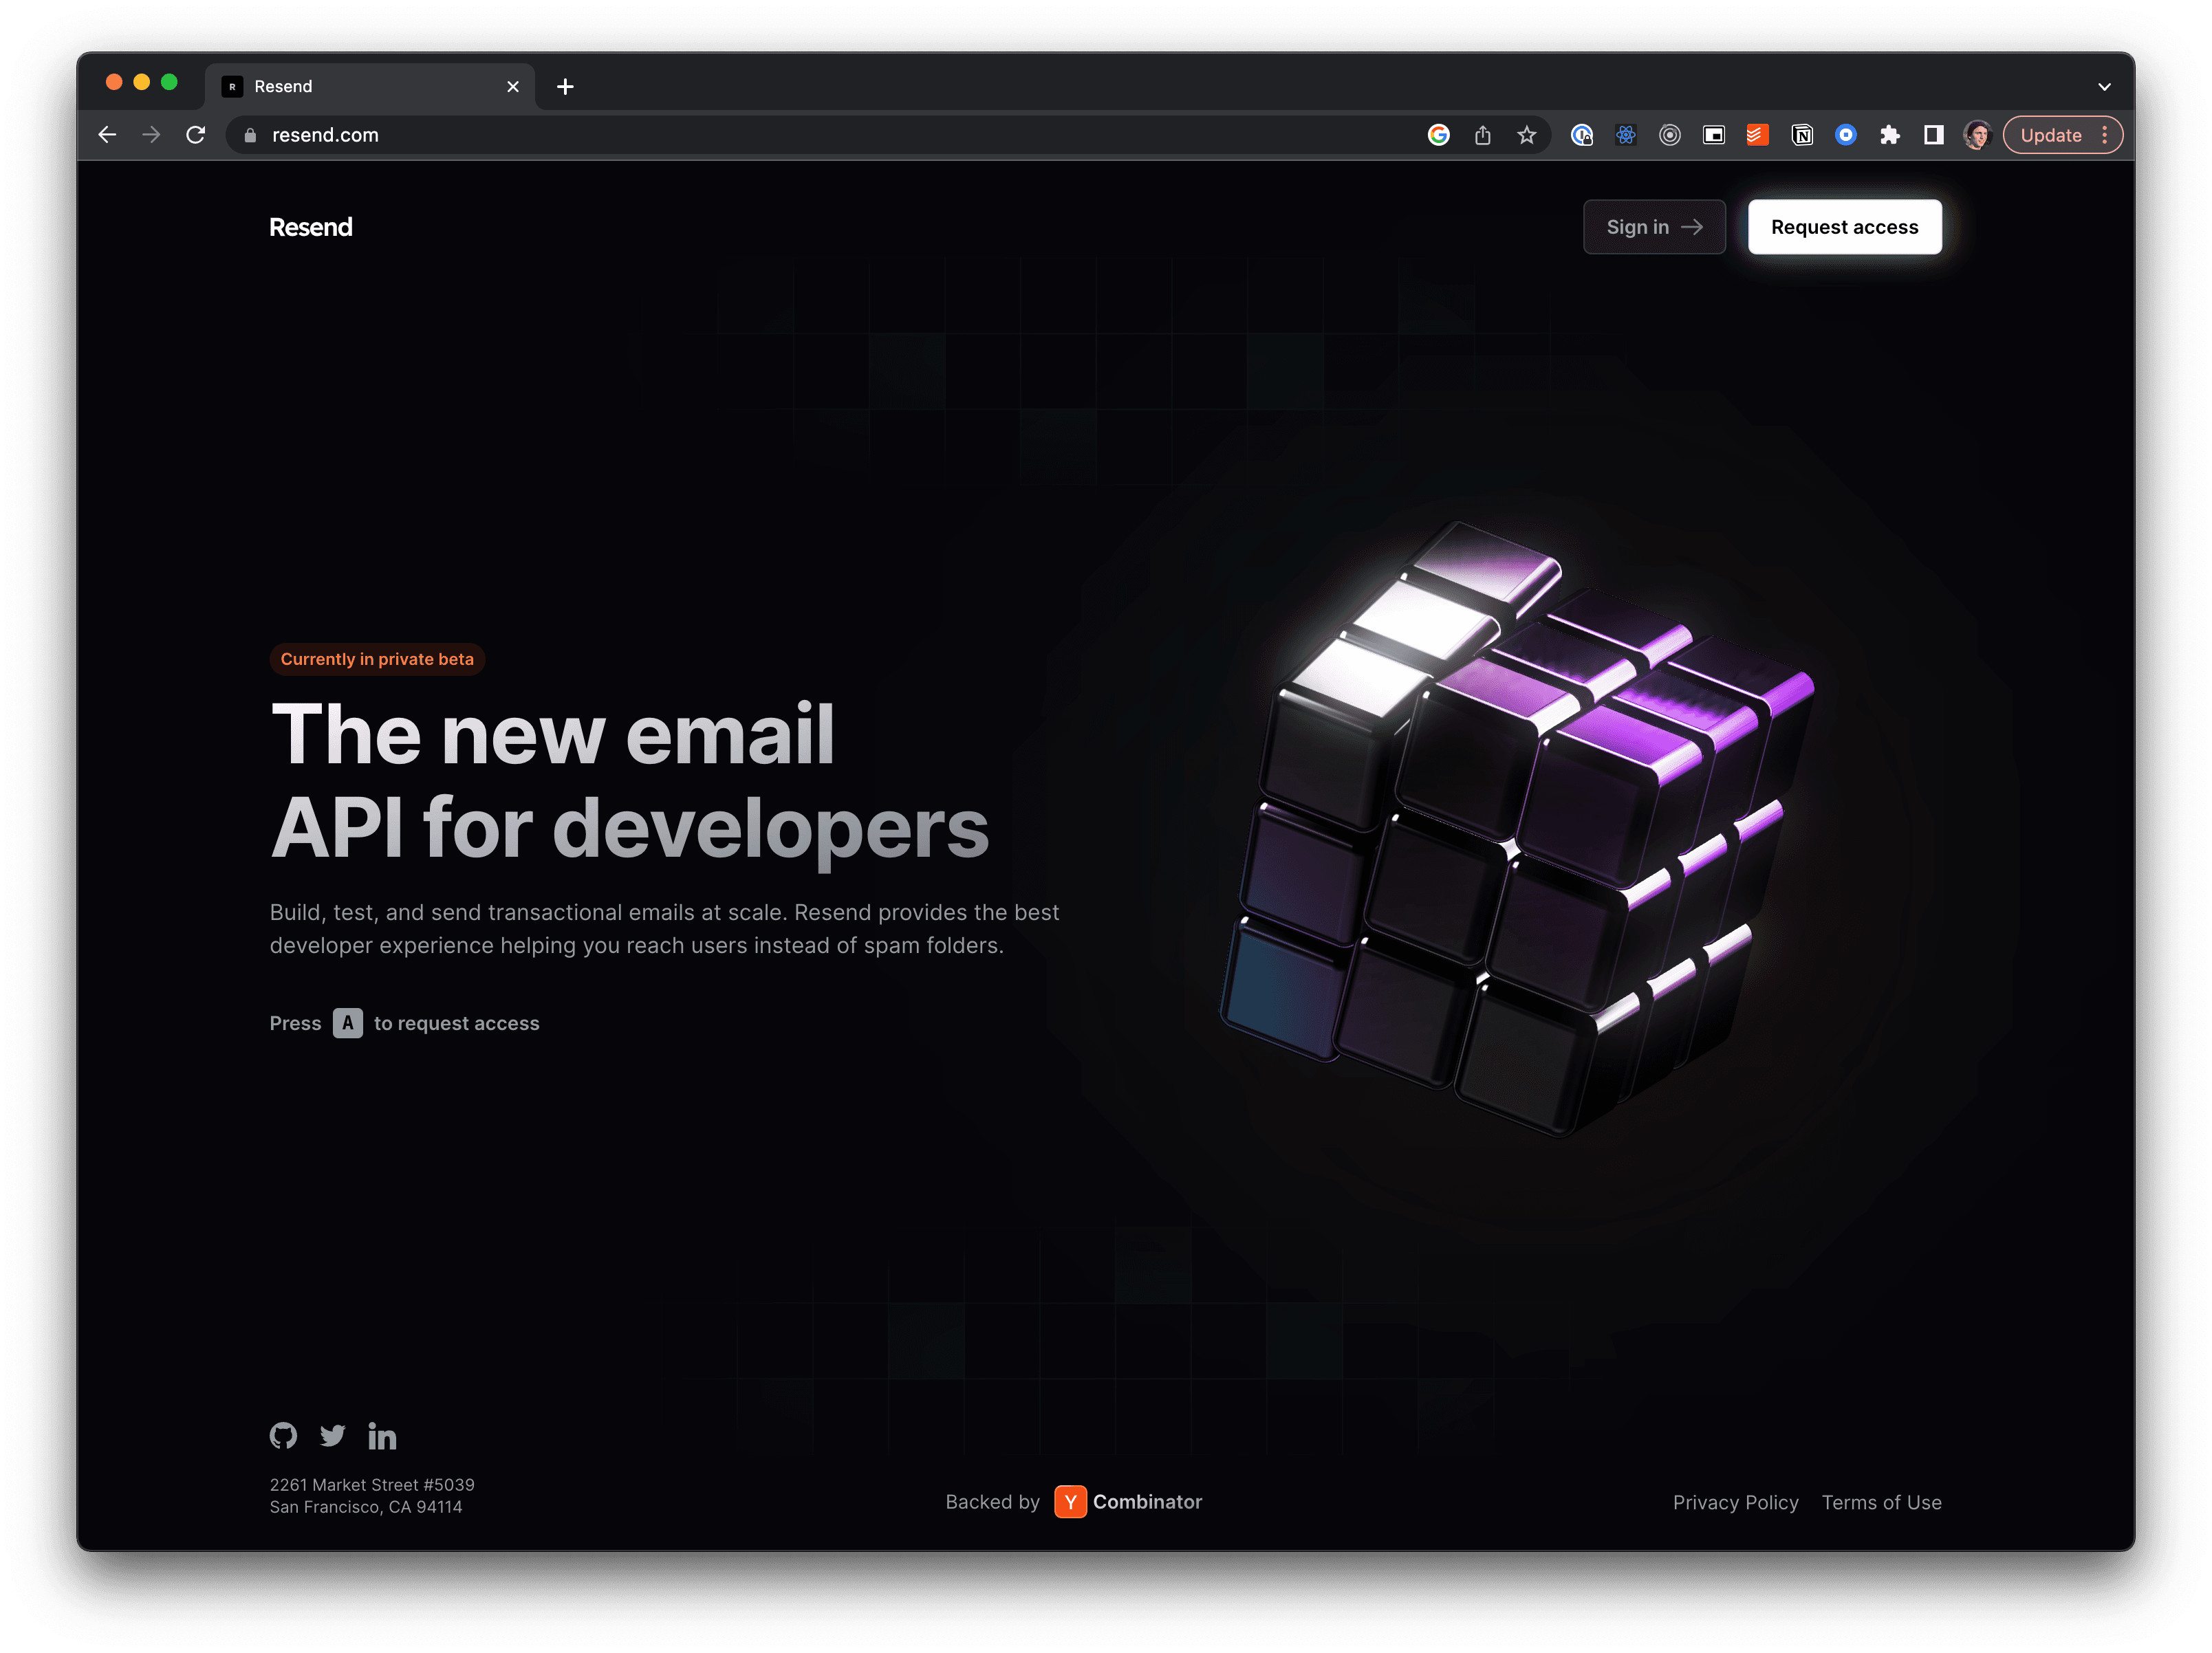Click the Currently in private beta badge

tap(377, 659)
